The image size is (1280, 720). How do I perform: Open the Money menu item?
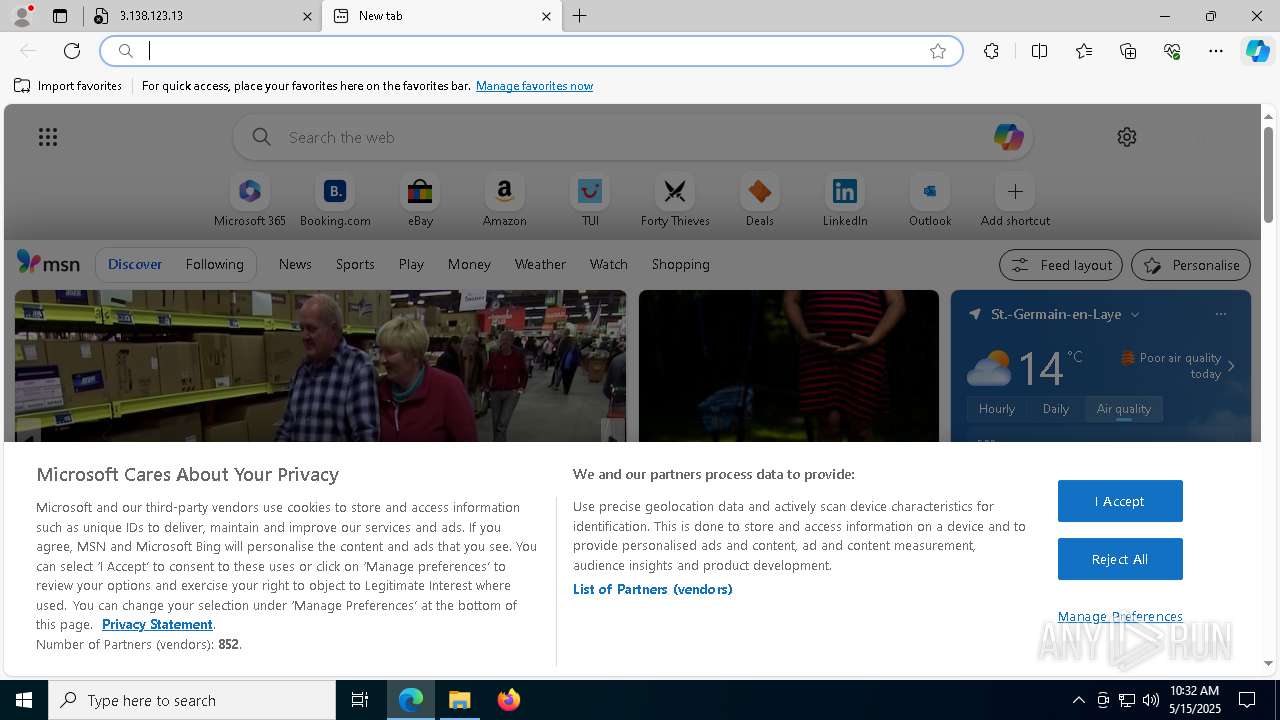coord(469,264)
